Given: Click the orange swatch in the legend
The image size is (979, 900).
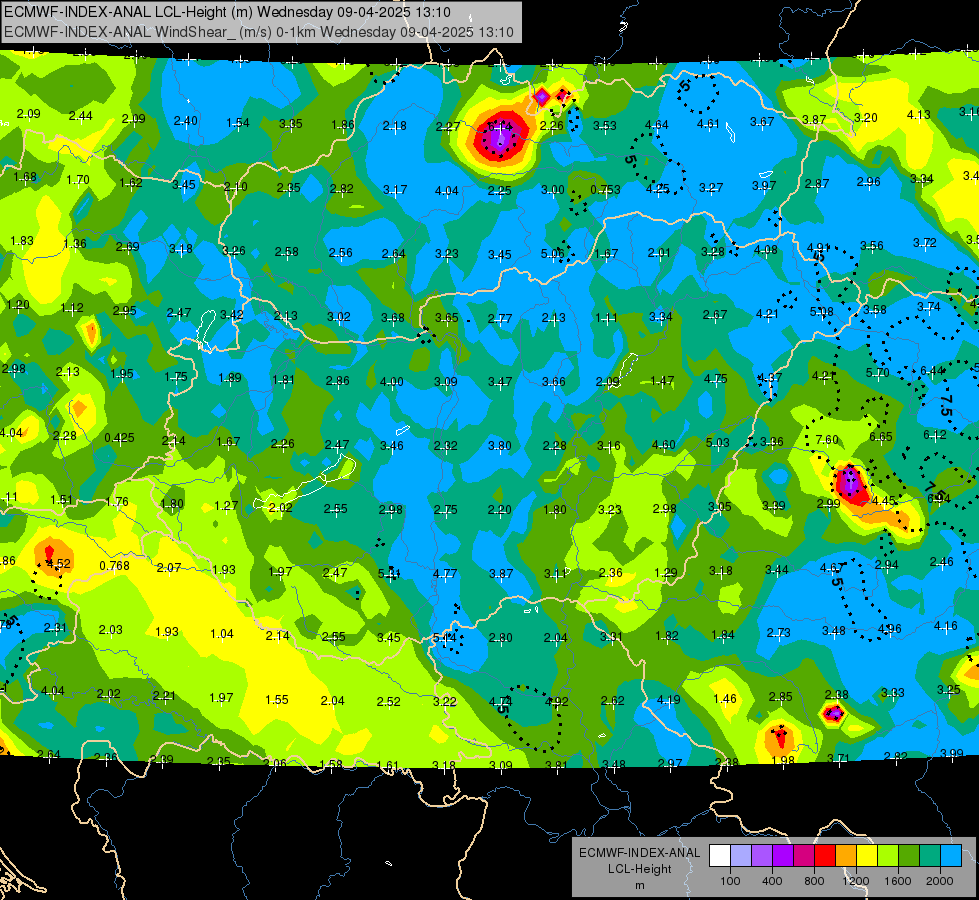Looking at the screenshot, I should (846, 856).
